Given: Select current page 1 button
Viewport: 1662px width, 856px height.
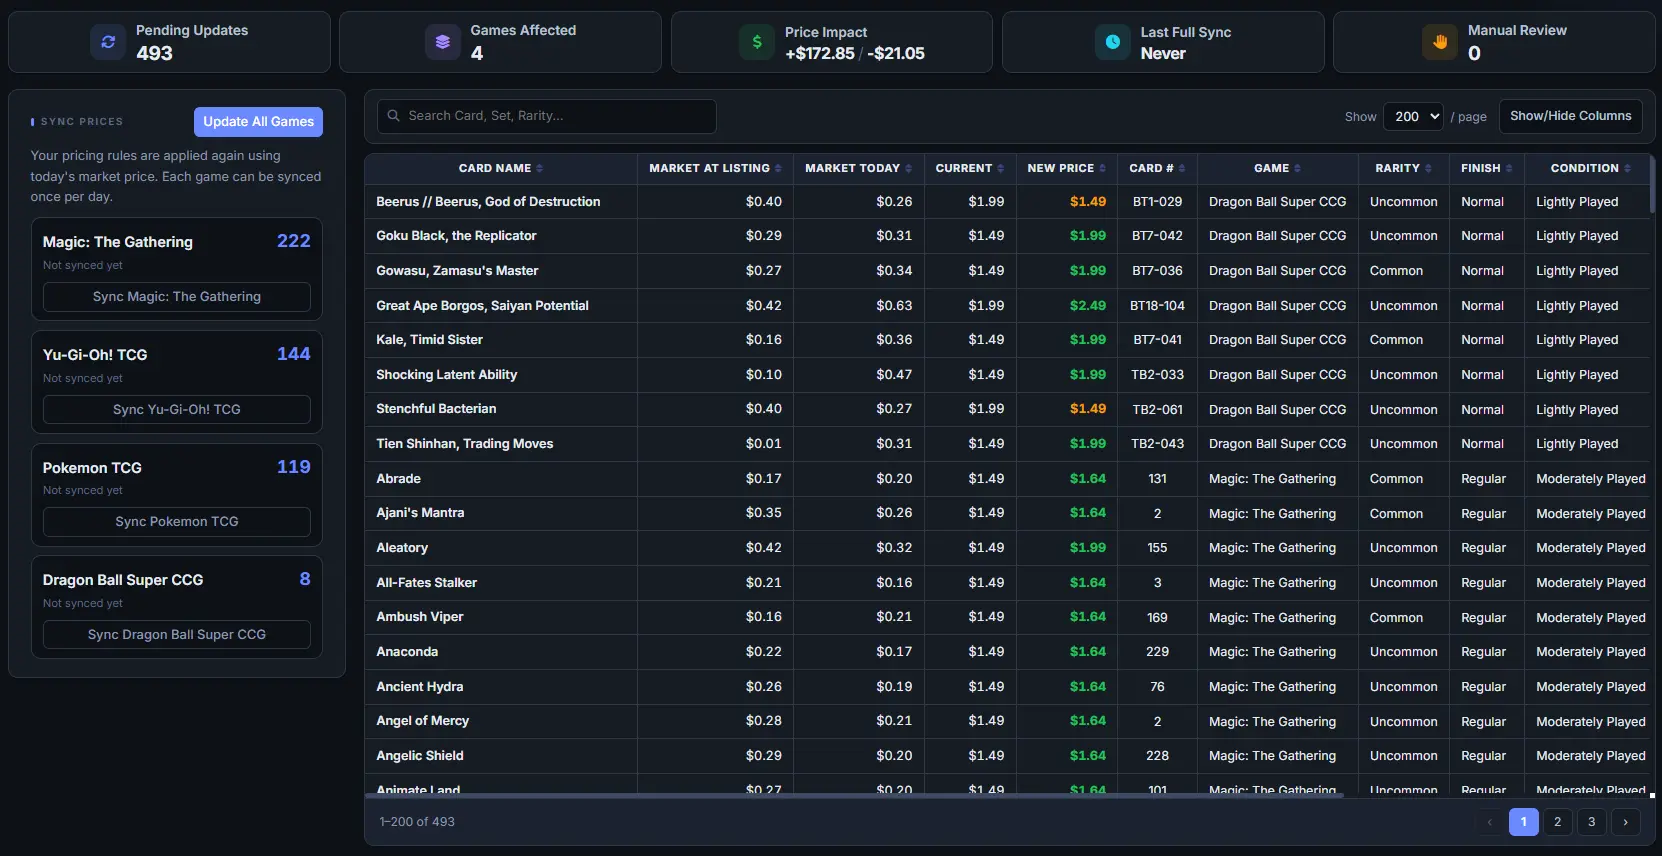Looking at the screenshot, I should (1523, 822).
